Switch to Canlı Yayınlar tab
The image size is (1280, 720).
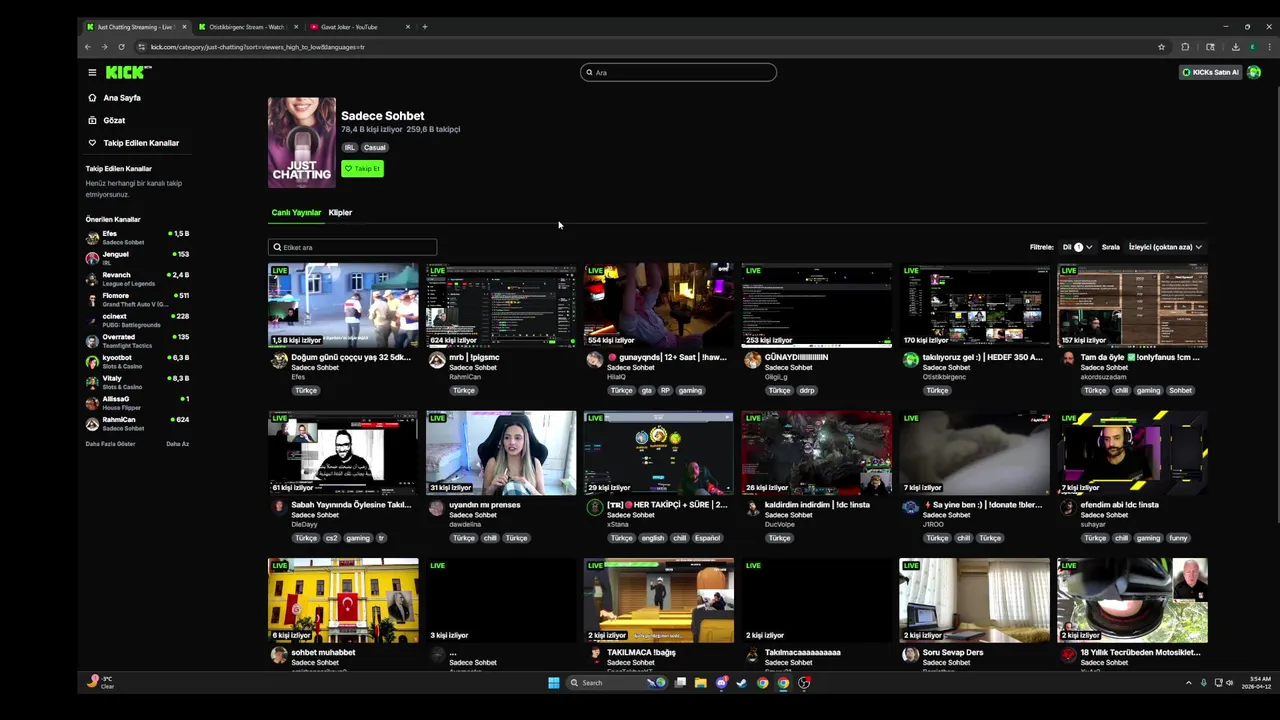tap(296, 213)
